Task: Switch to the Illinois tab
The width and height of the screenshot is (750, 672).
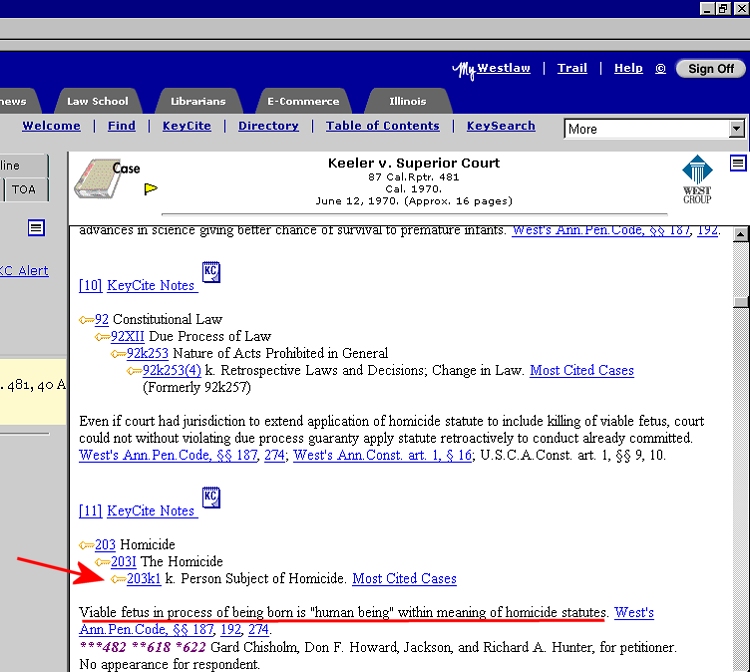Action: click(x=408, y=101)
